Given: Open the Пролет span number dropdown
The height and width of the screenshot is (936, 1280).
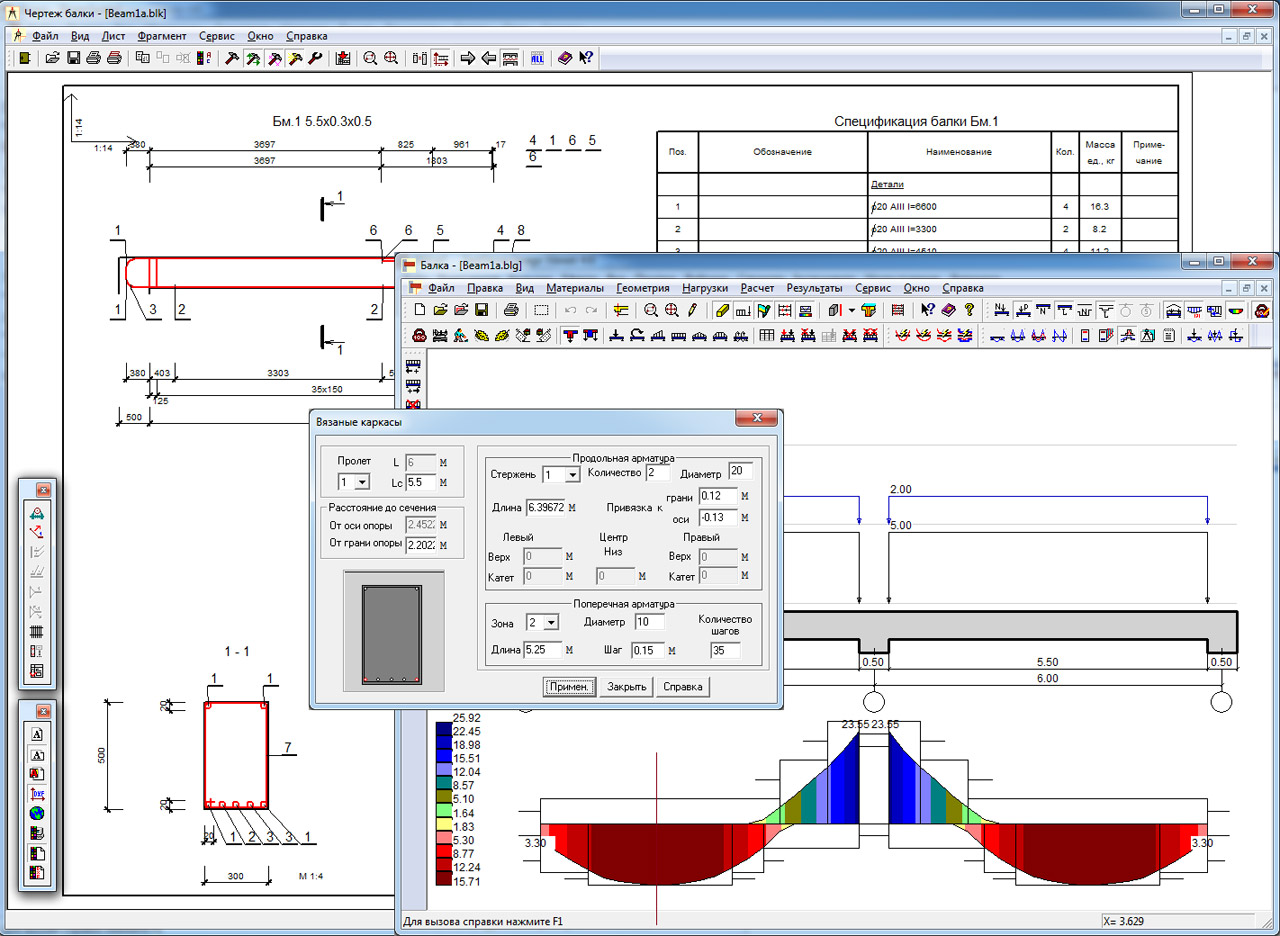Looking at the screenshot, I should [362, 483].
